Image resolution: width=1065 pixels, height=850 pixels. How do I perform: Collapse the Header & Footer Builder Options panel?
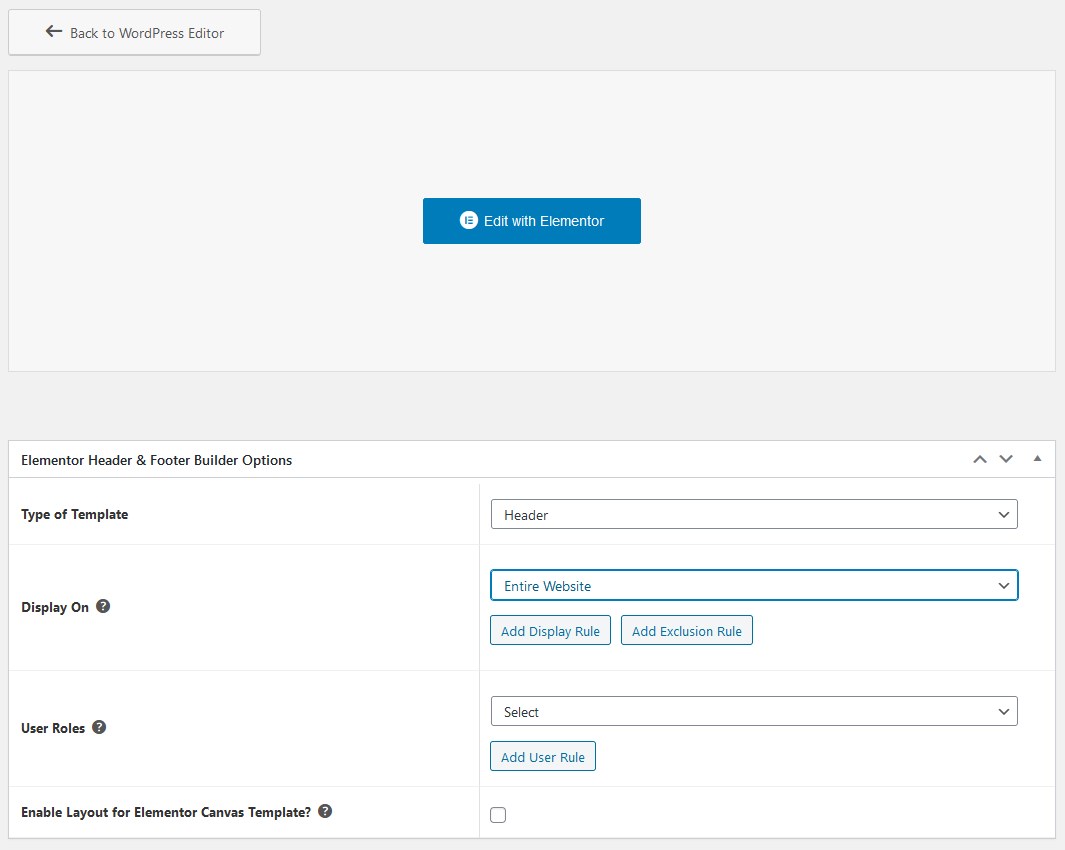(1037, 459)
